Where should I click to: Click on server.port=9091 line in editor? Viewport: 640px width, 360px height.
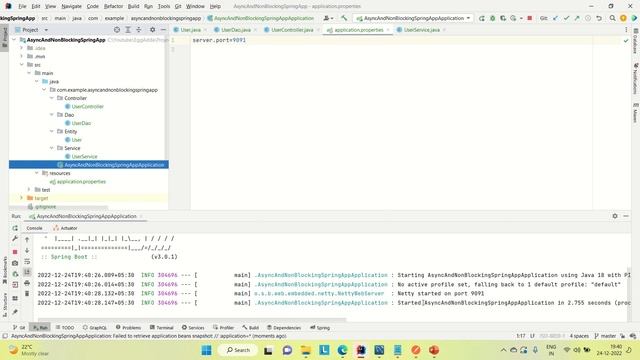tap(219, 40)
